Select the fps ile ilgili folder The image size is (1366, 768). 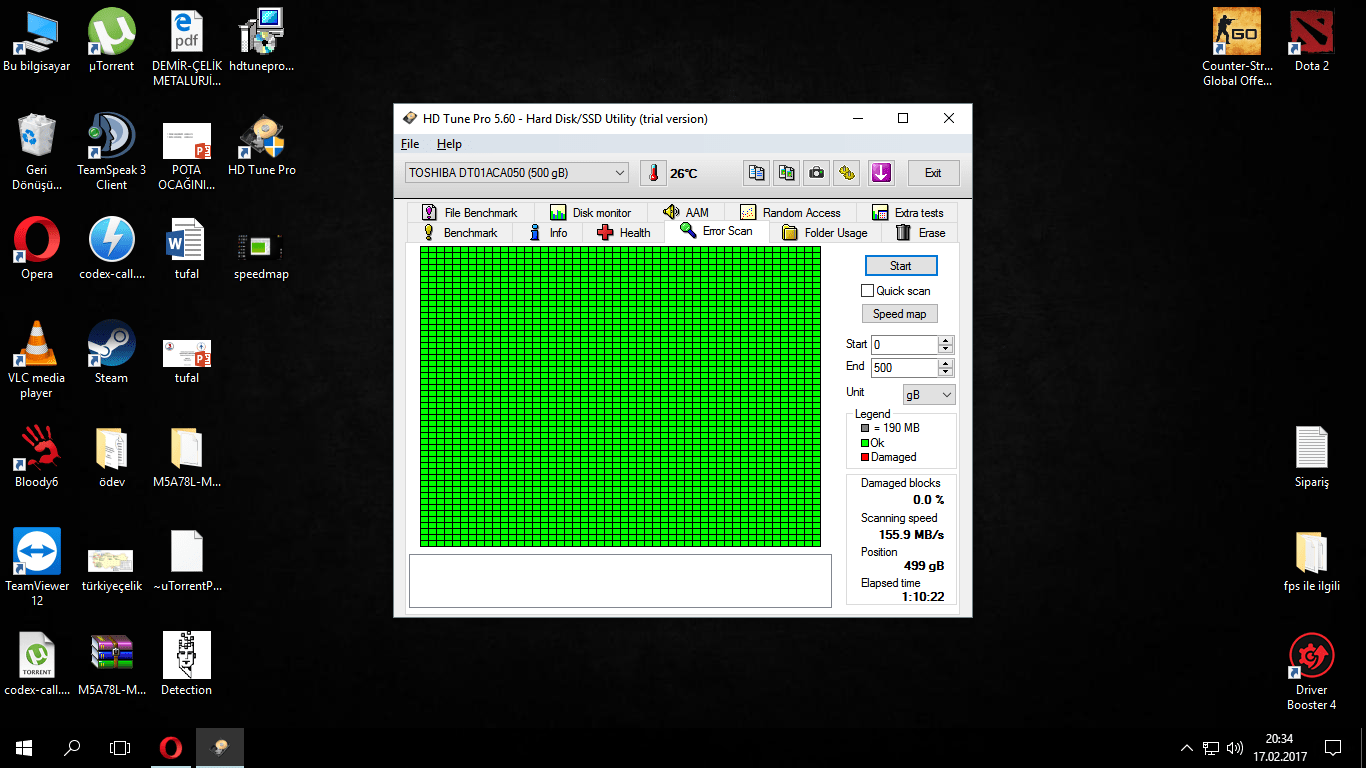click(1312, 561)
